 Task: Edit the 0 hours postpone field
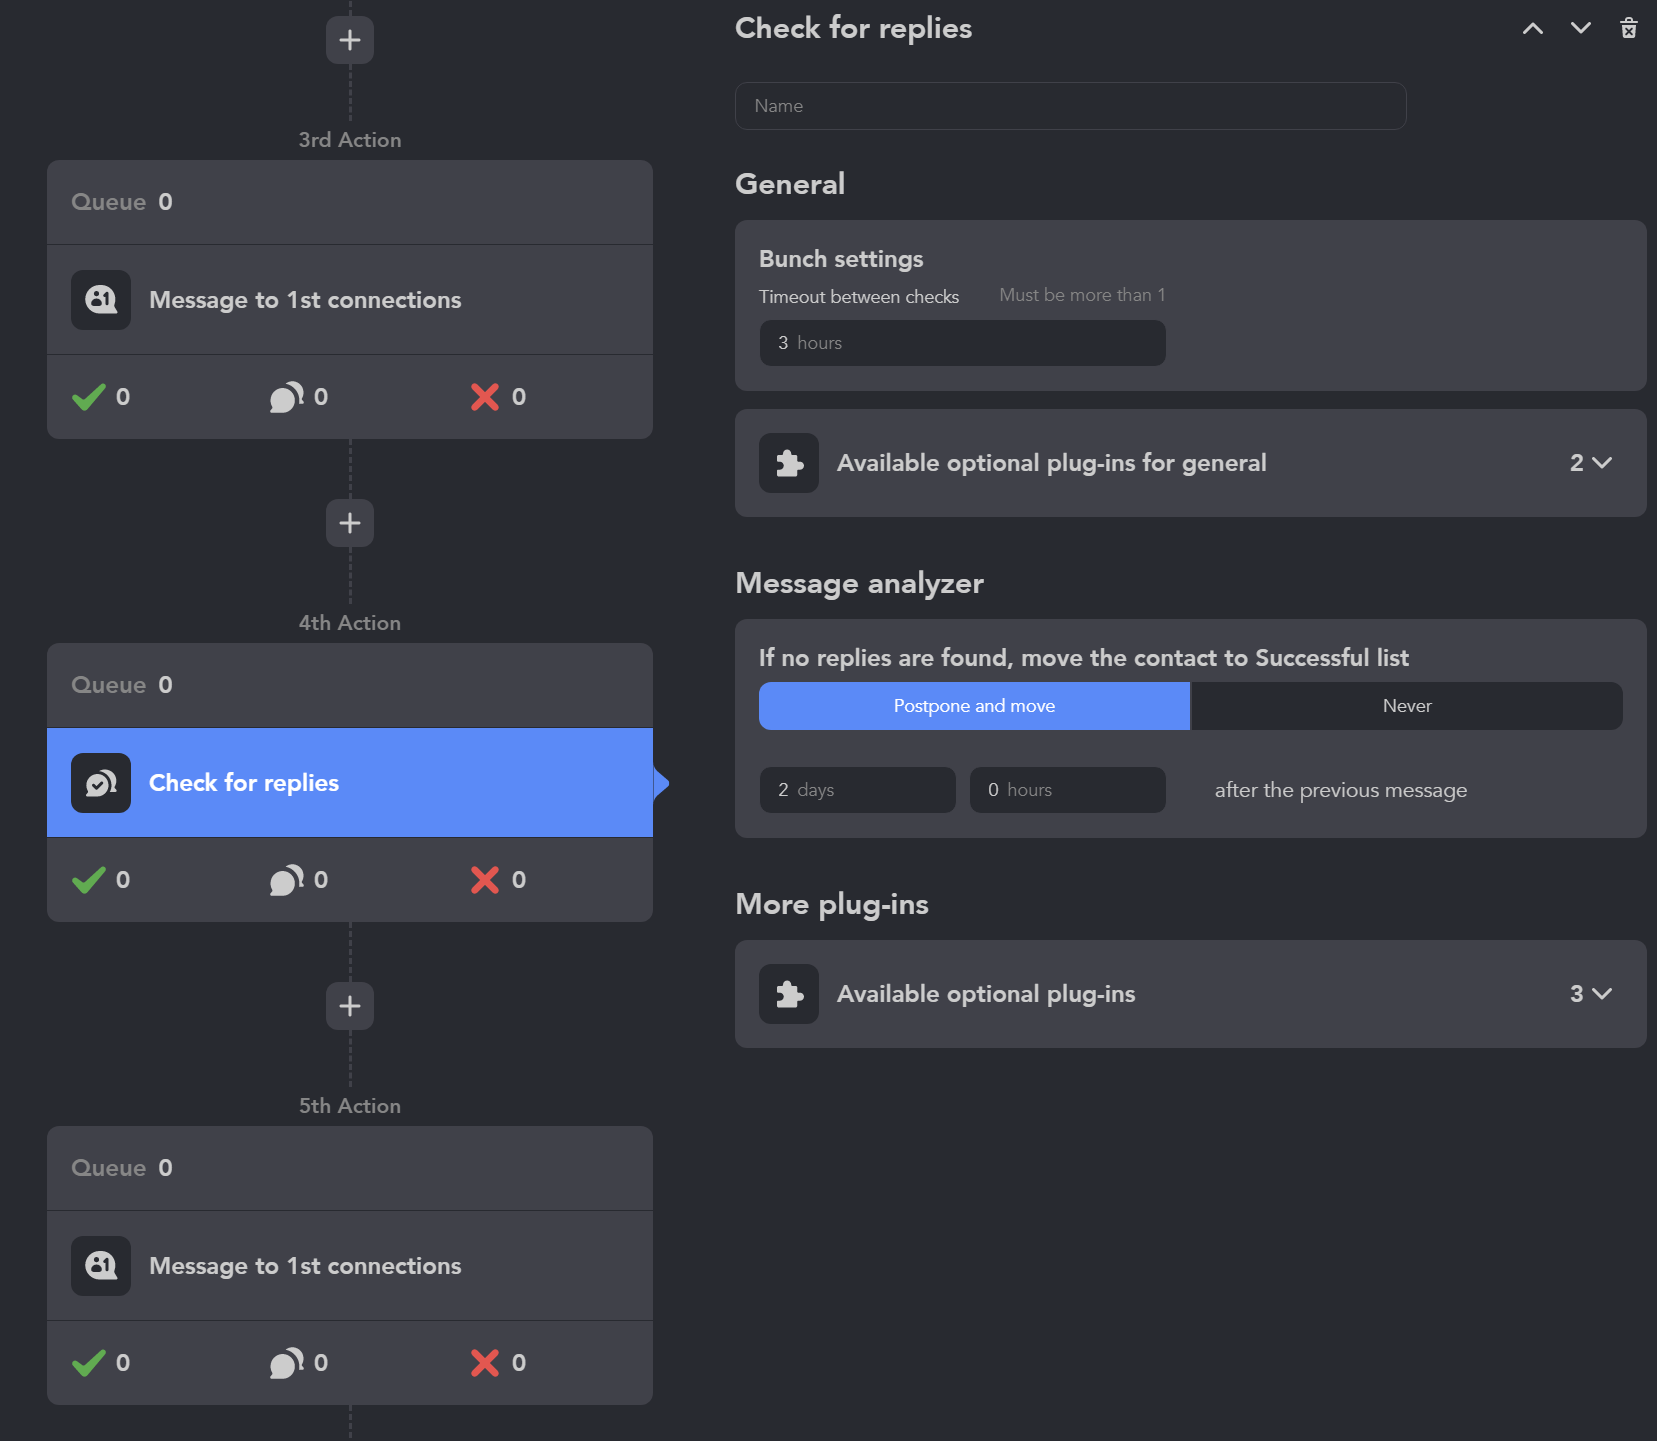tap(1068, 790)
